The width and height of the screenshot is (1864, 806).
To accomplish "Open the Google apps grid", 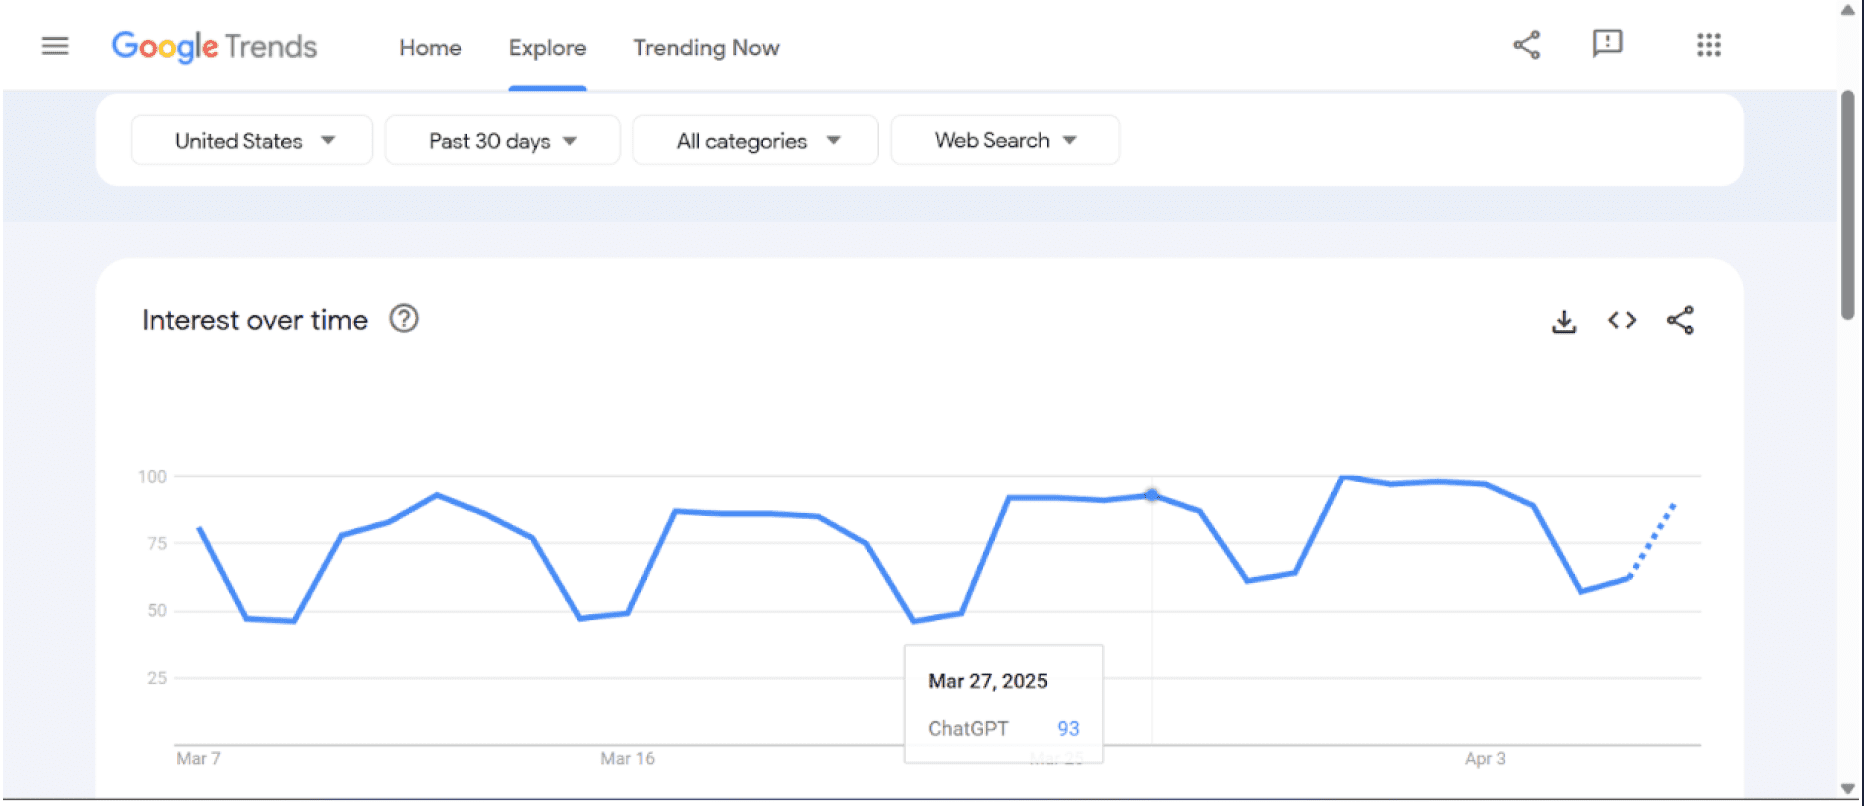I will click(x=1708, y=45).
